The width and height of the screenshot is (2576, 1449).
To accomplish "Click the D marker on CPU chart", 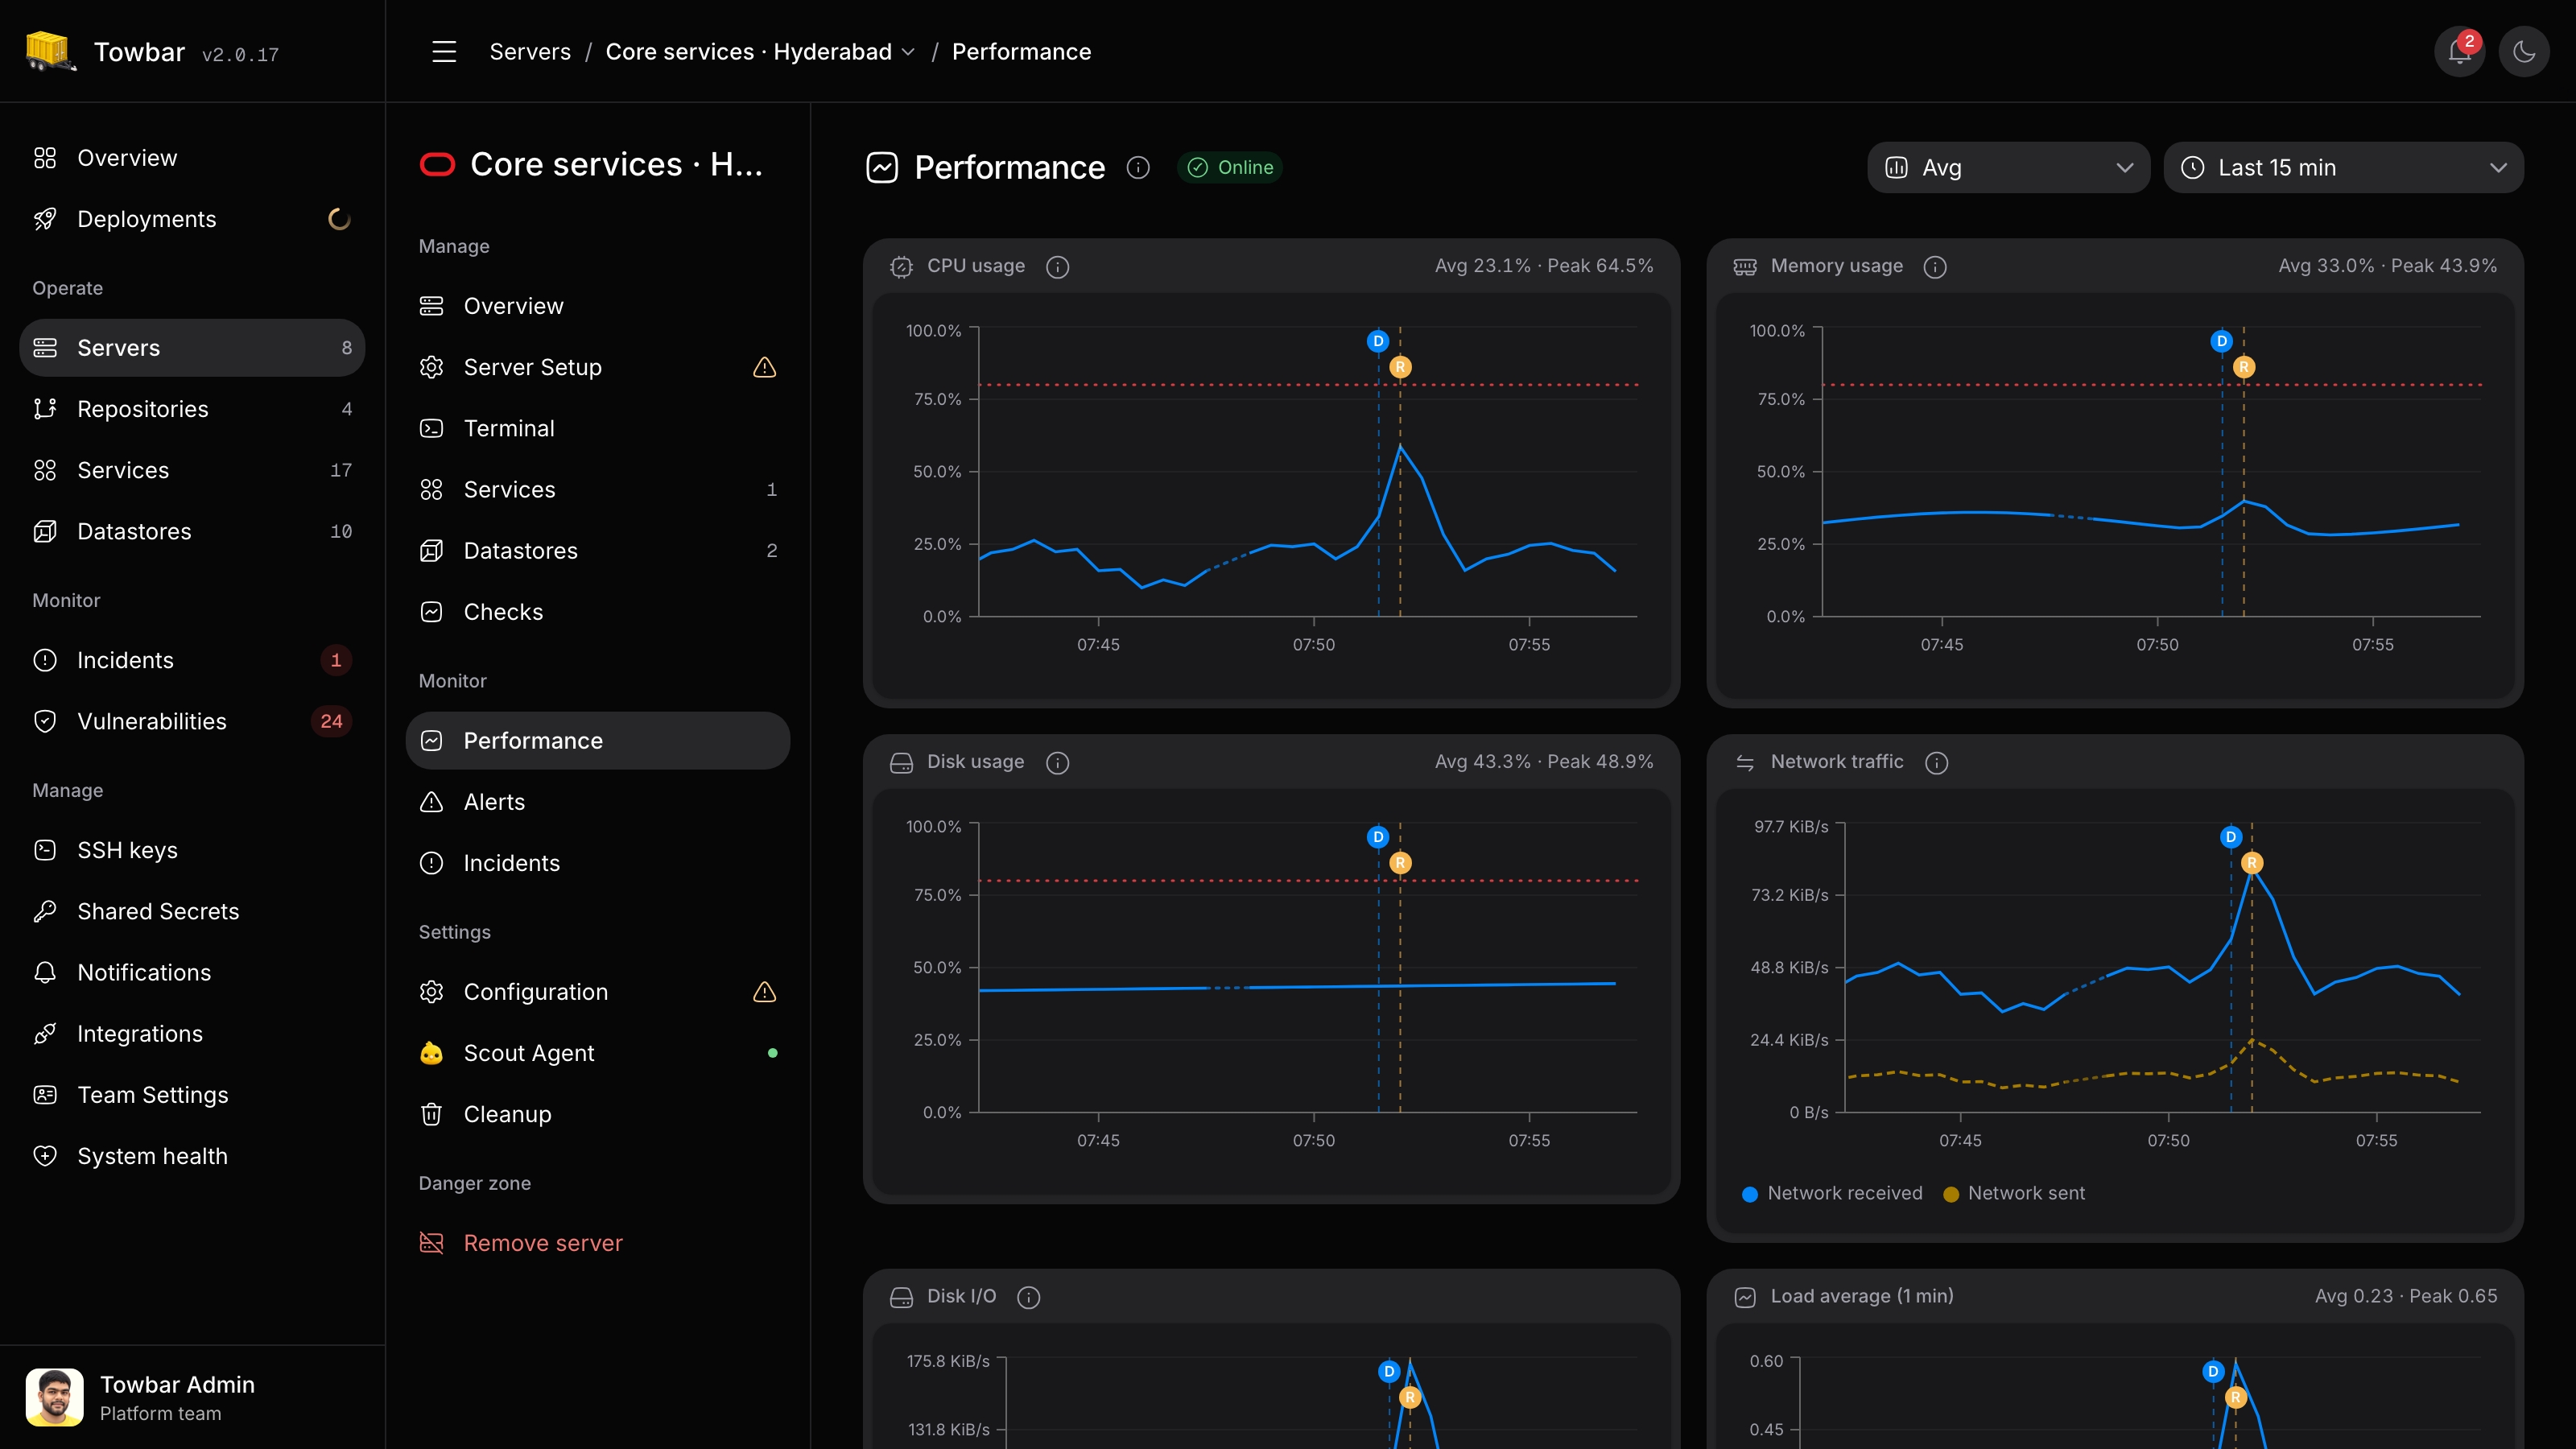I will [x=1378, y=341].
